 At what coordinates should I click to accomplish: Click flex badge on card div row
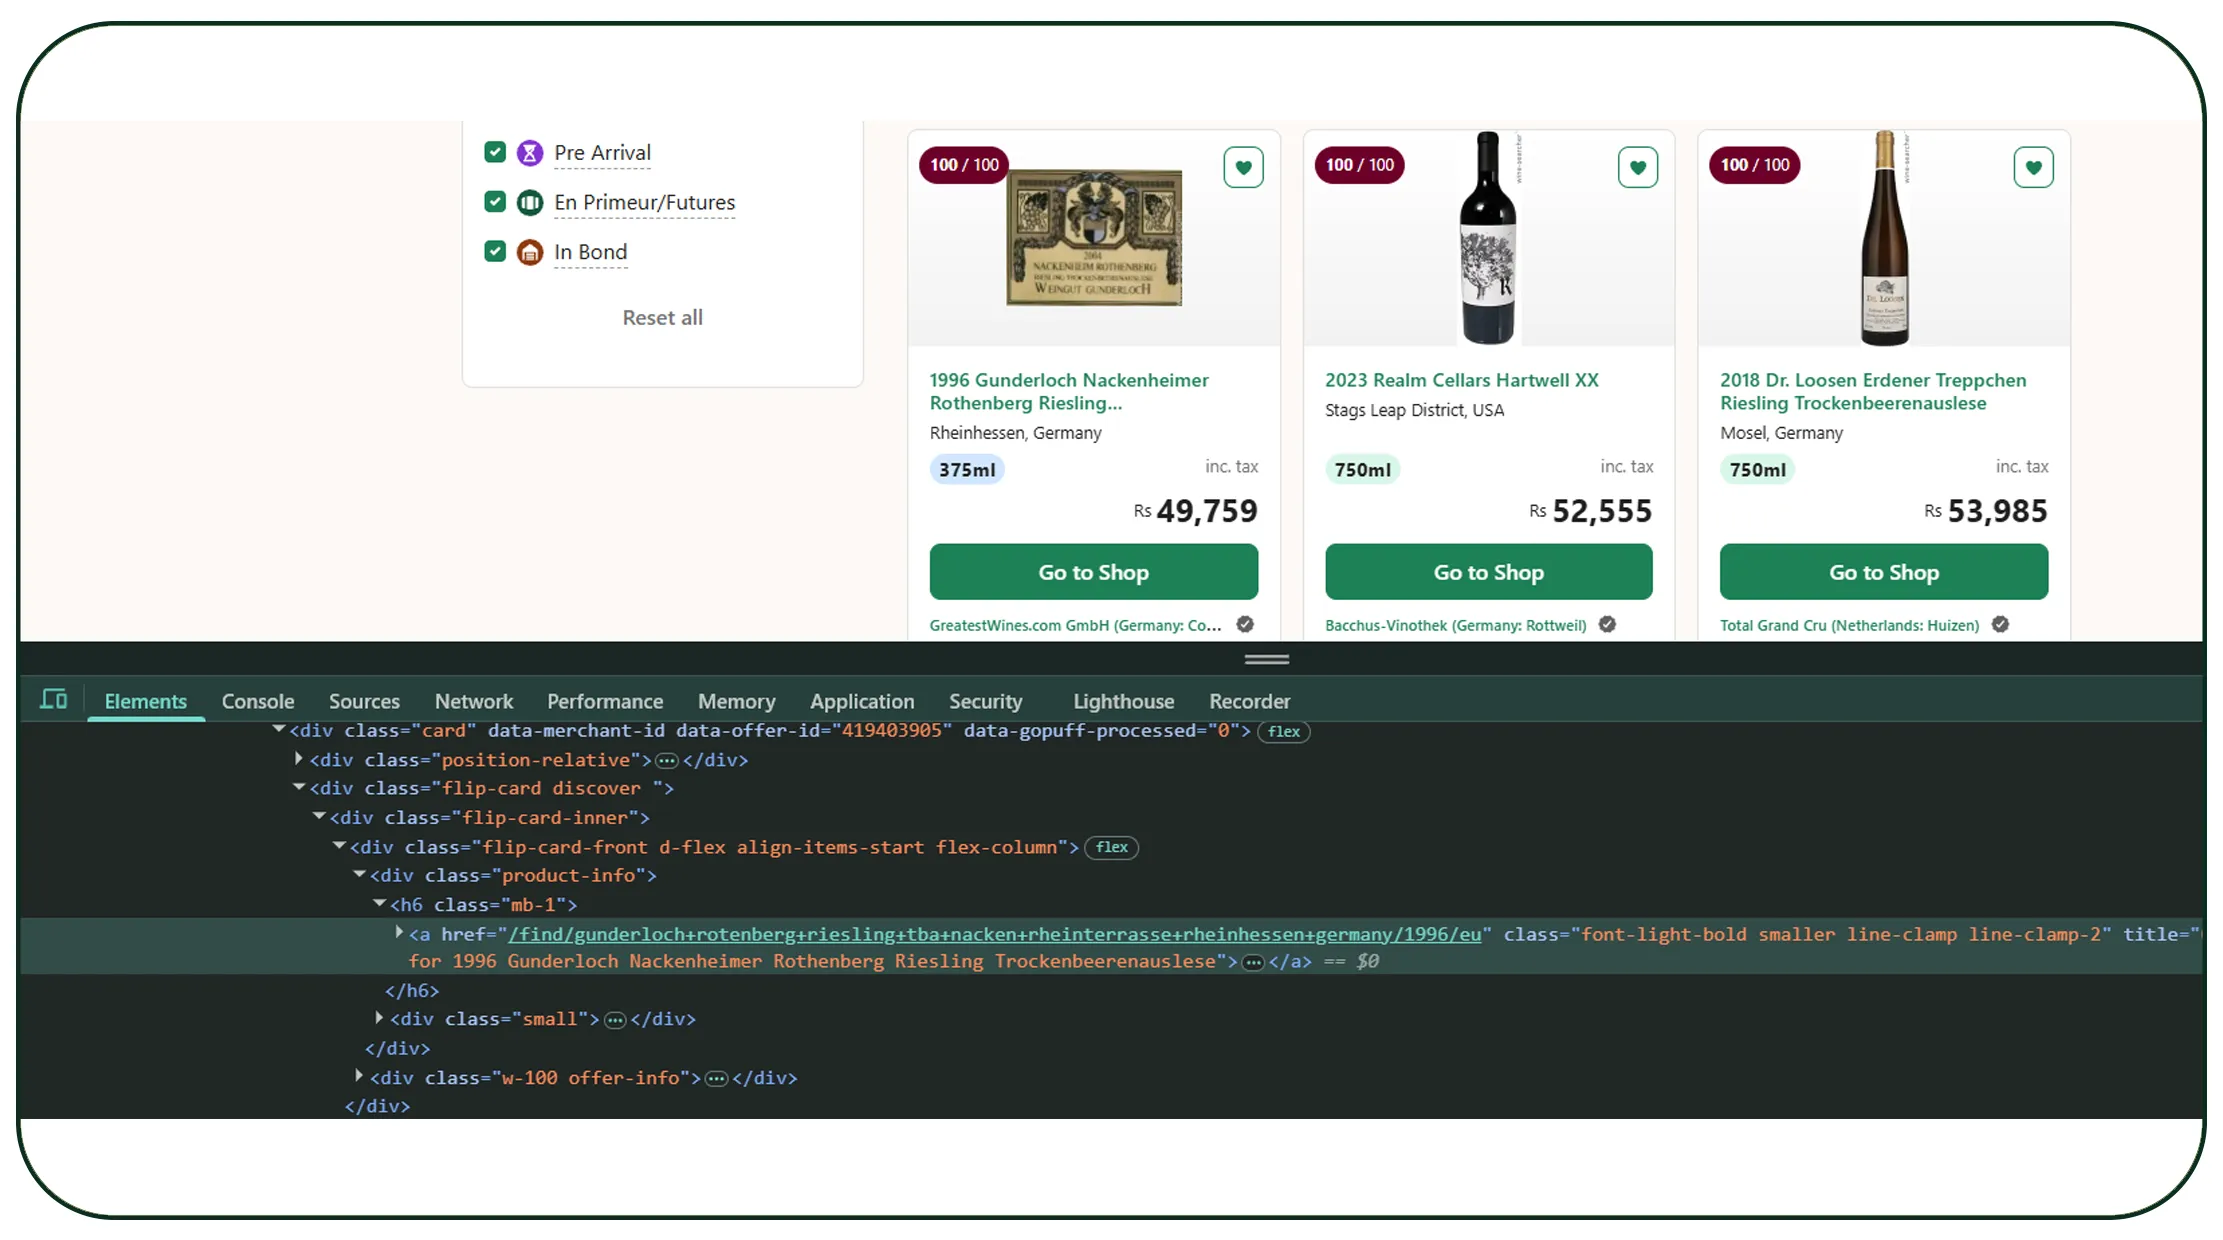point(1284,732)
